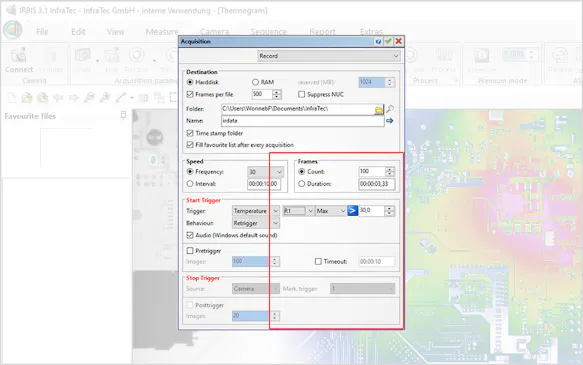583x365 pixels.
Task: Click the blue greater-than comparison button
Action: tap(352, 211)
